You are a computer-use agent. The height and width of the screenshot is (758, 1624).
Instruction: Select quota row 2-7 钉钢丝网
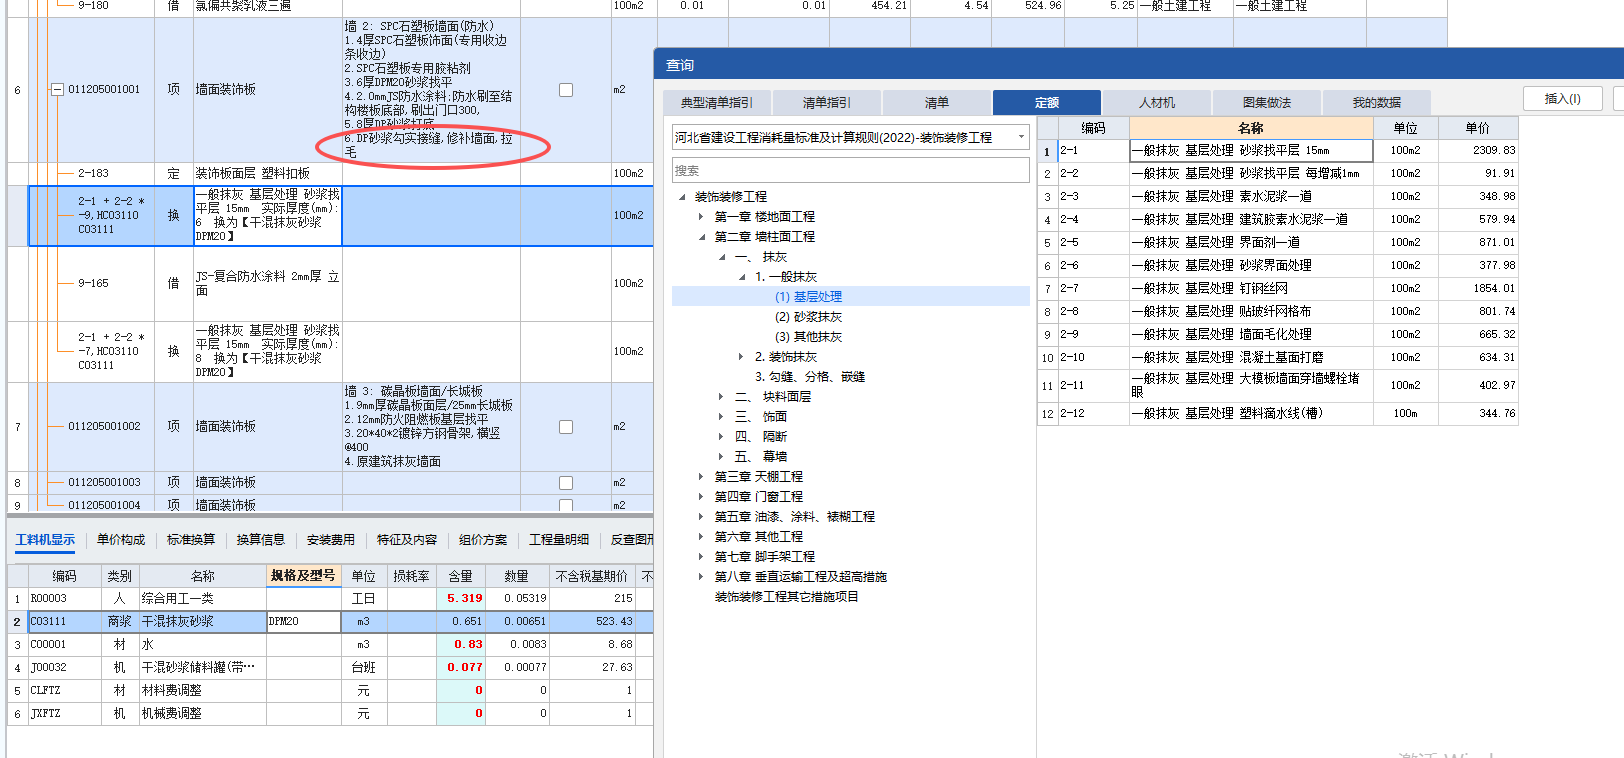point(1278,289)
